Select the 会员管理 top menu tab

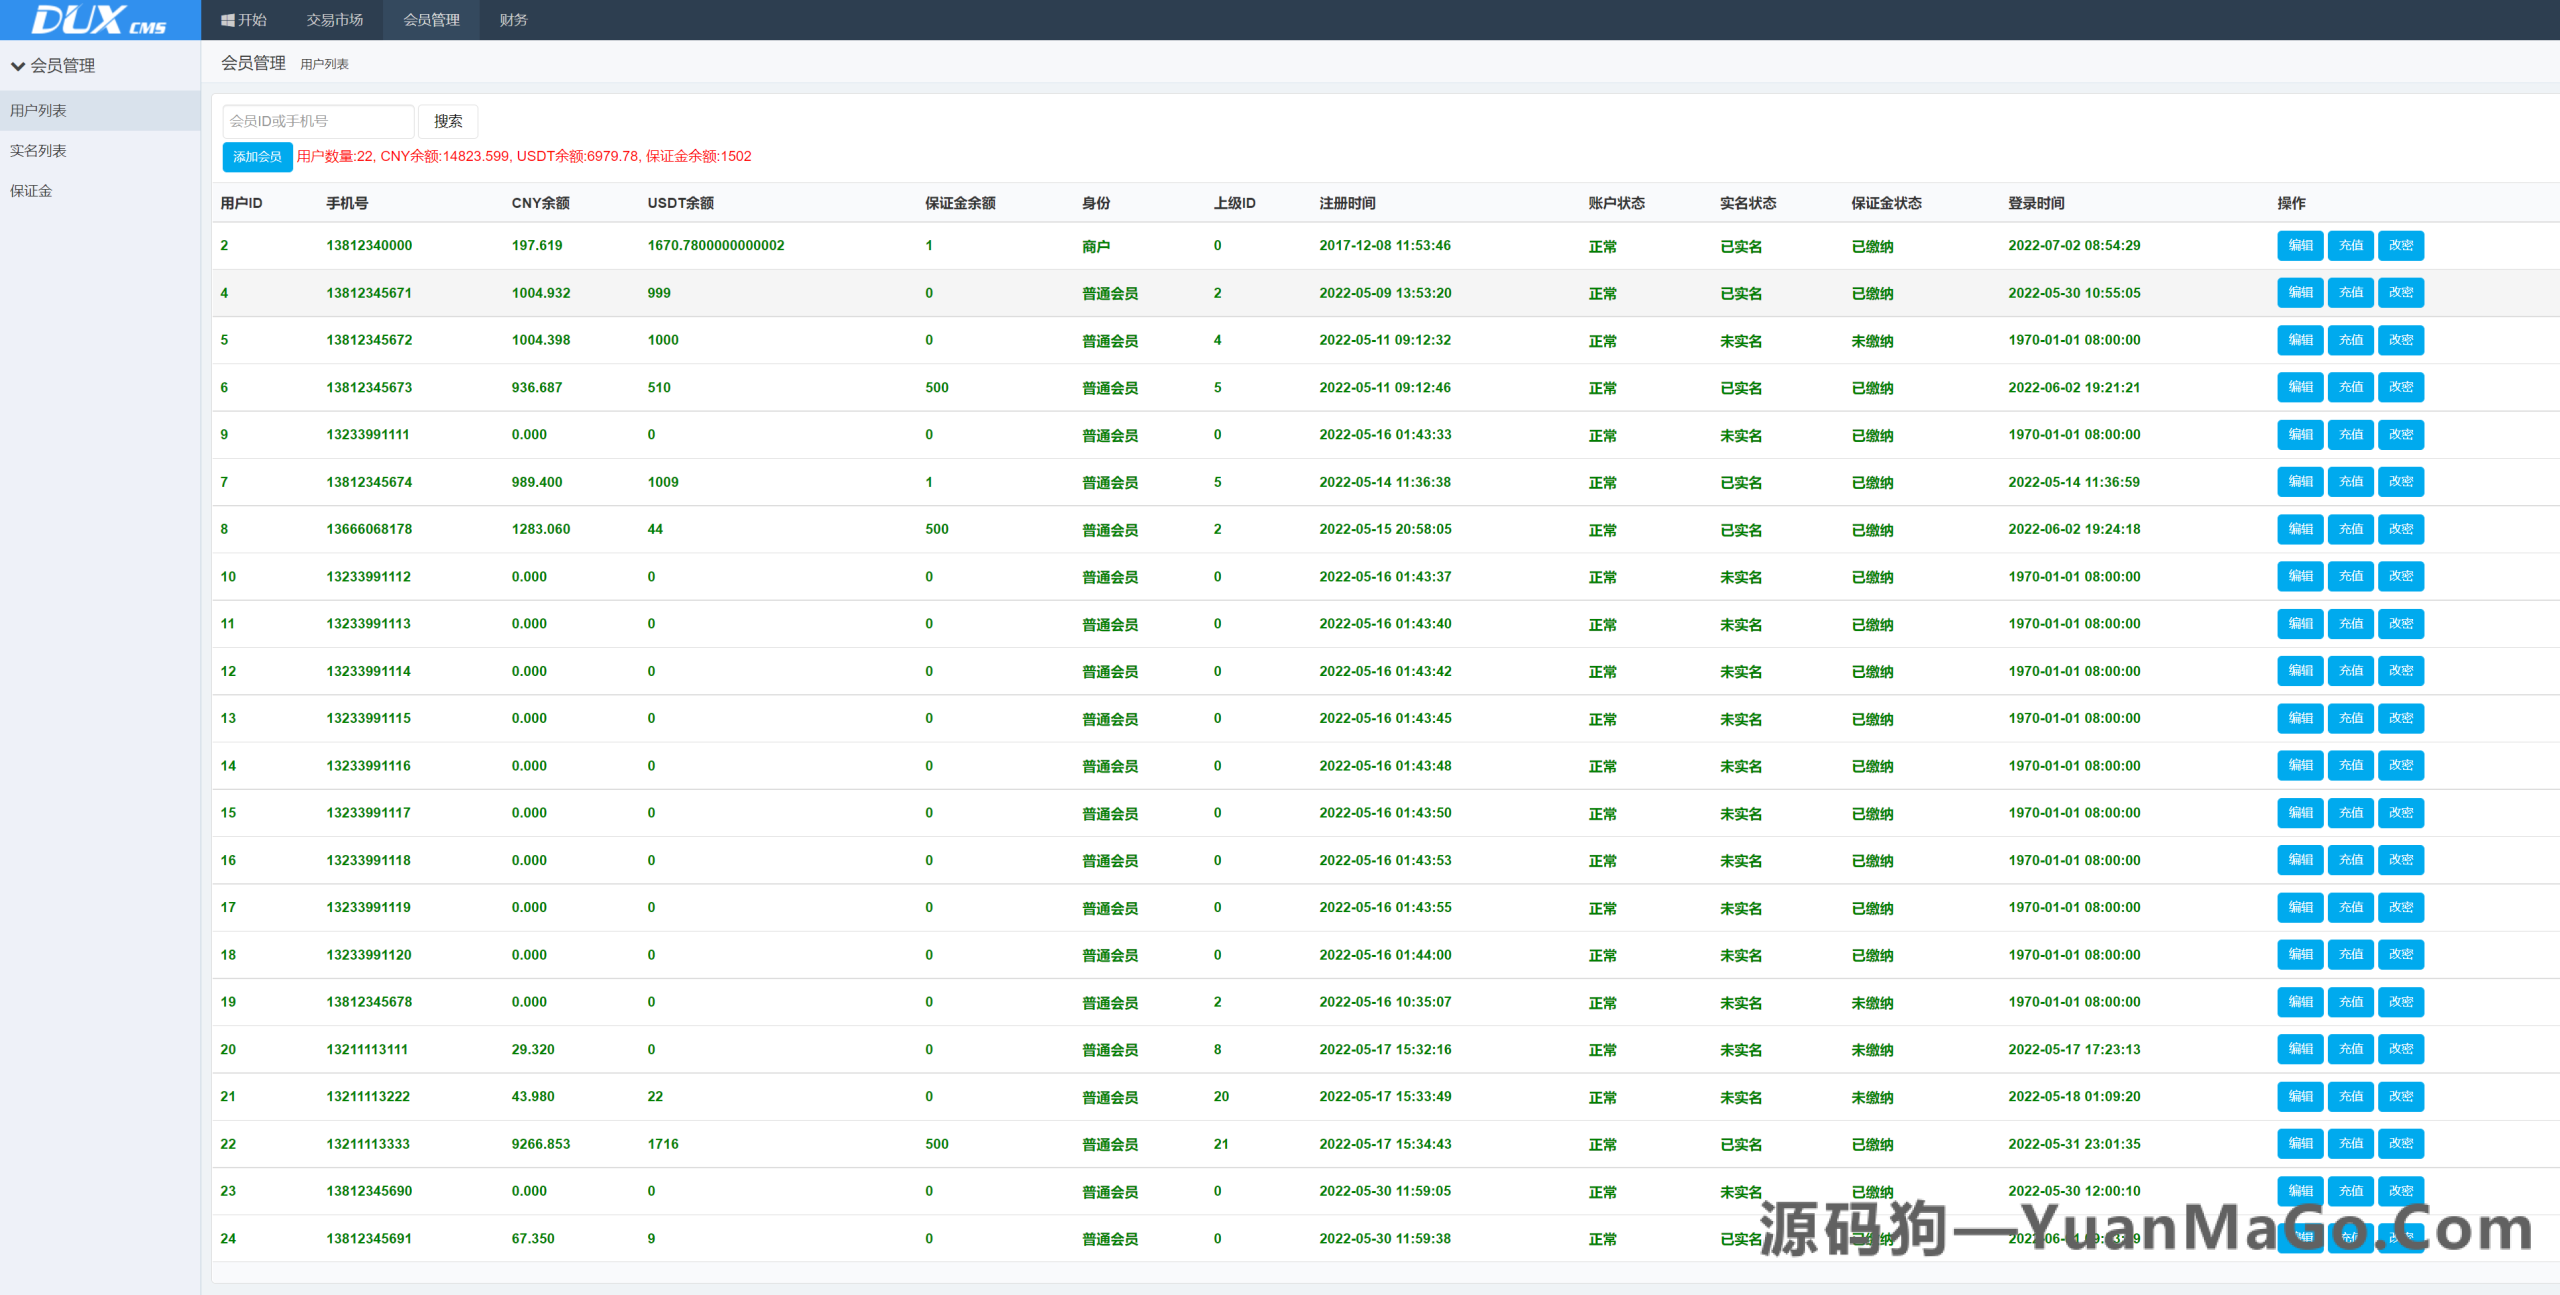tap(431, 20)
